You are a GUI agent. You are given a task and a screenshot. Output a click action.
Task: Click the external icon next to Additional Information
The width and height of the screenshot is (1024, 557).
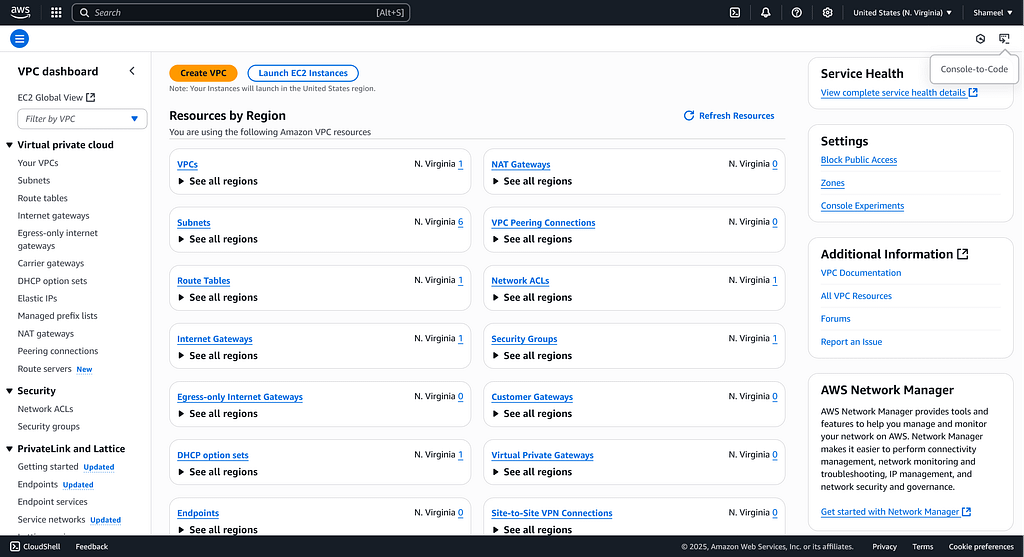(x=963, y=254)
